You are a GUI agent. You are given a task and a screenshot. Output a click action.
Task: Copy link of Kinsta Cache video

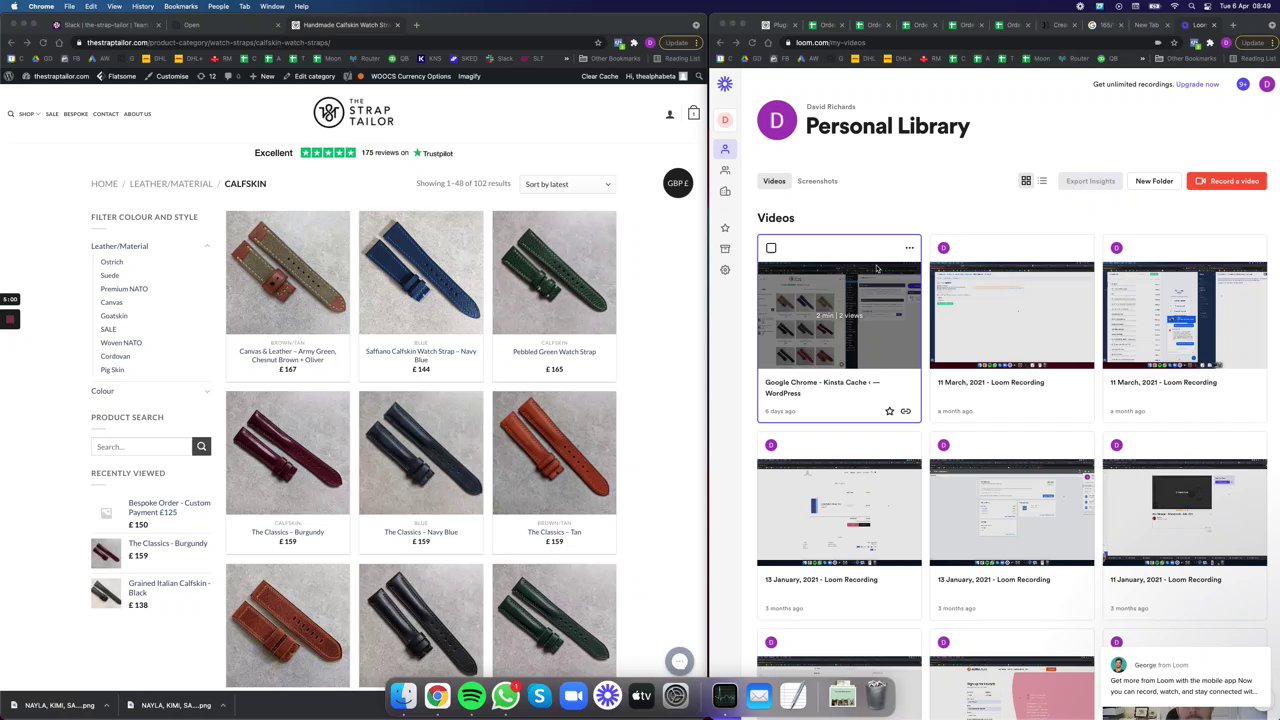click(x=906, y=411)
